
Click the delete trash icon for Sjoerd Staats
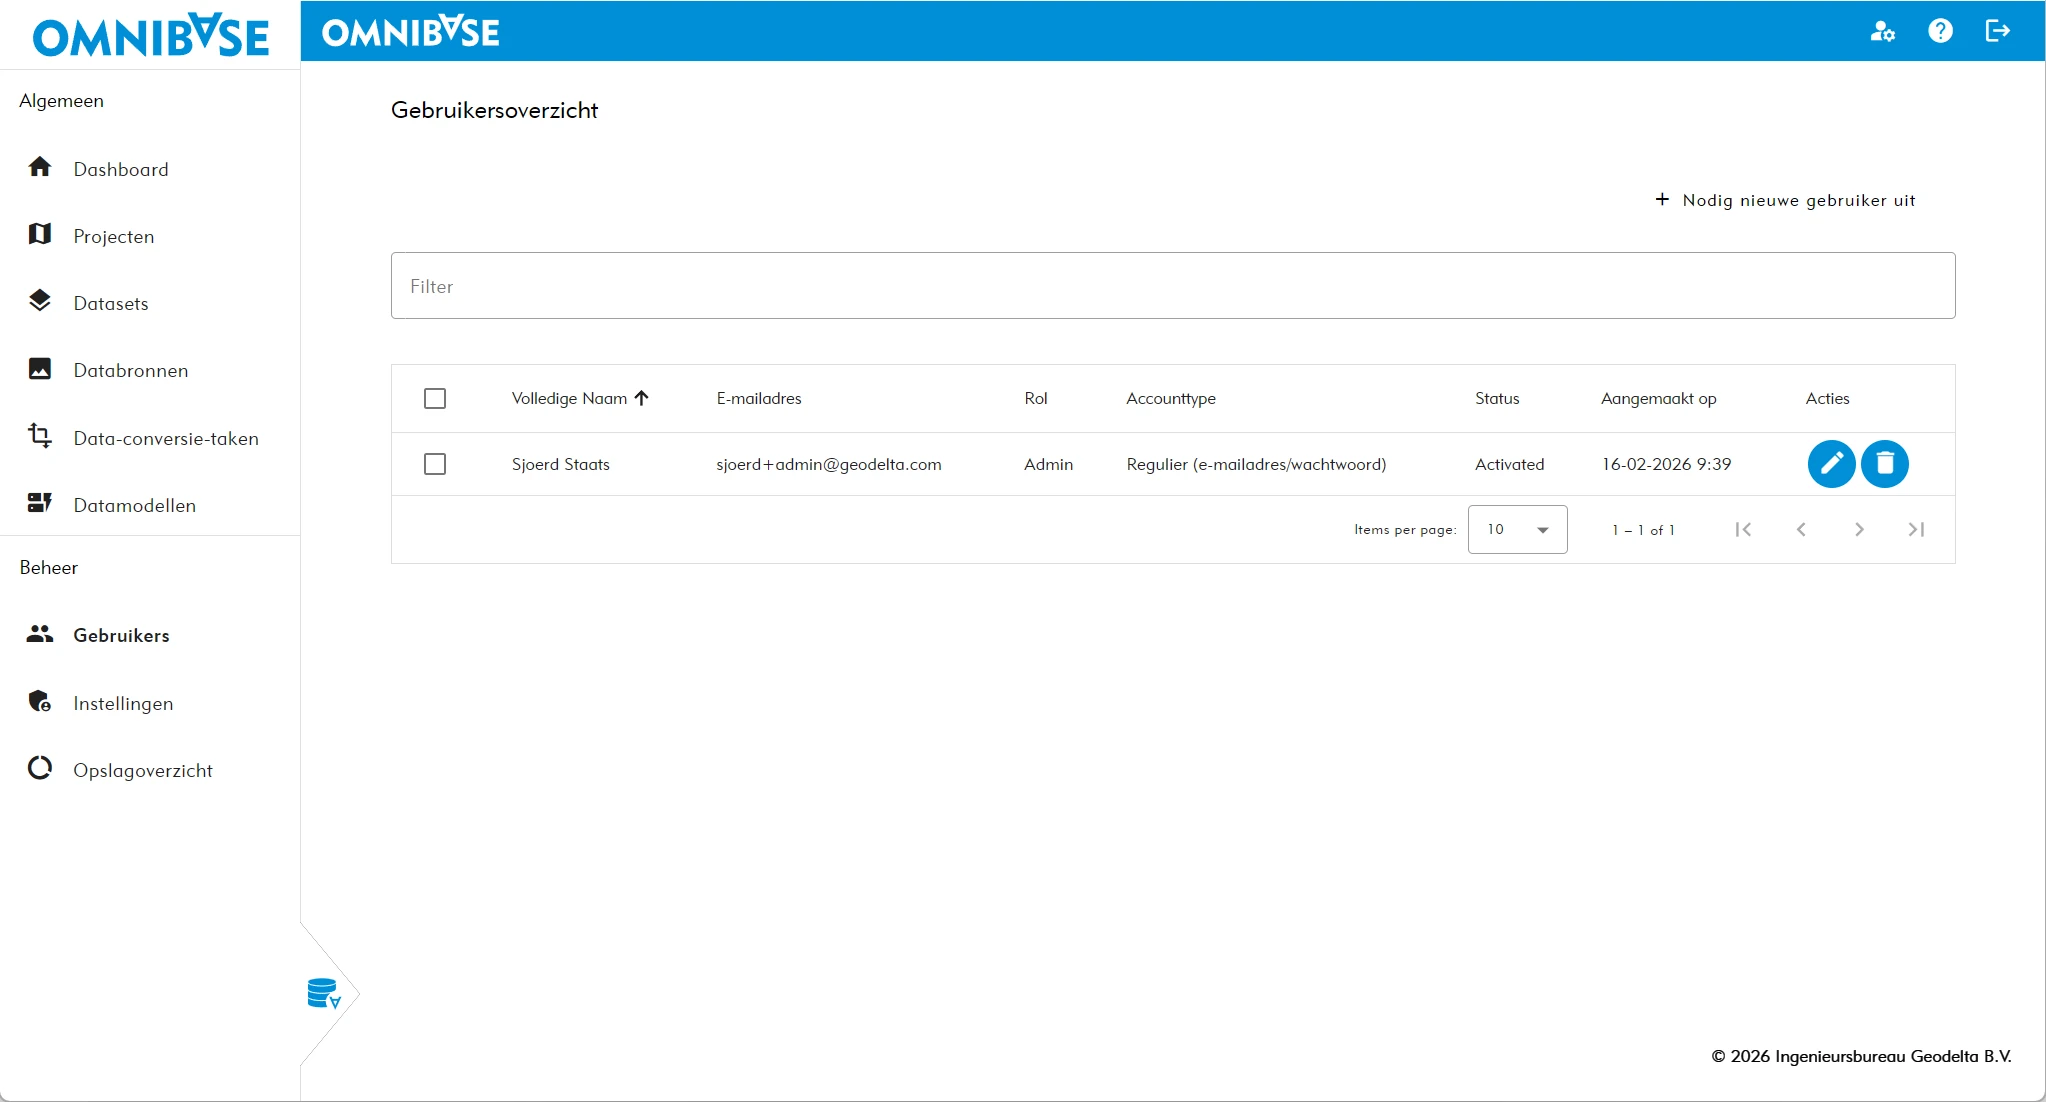click(1885, 464)
